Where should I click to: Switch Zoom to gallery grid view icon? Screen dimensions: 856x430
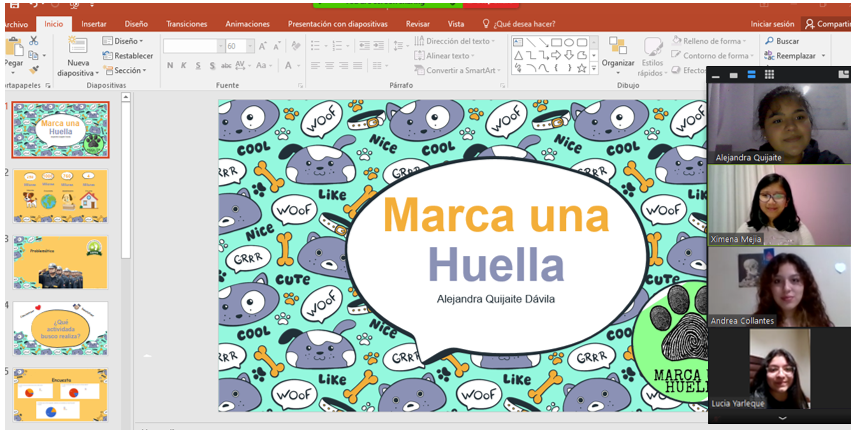(768, 75)
